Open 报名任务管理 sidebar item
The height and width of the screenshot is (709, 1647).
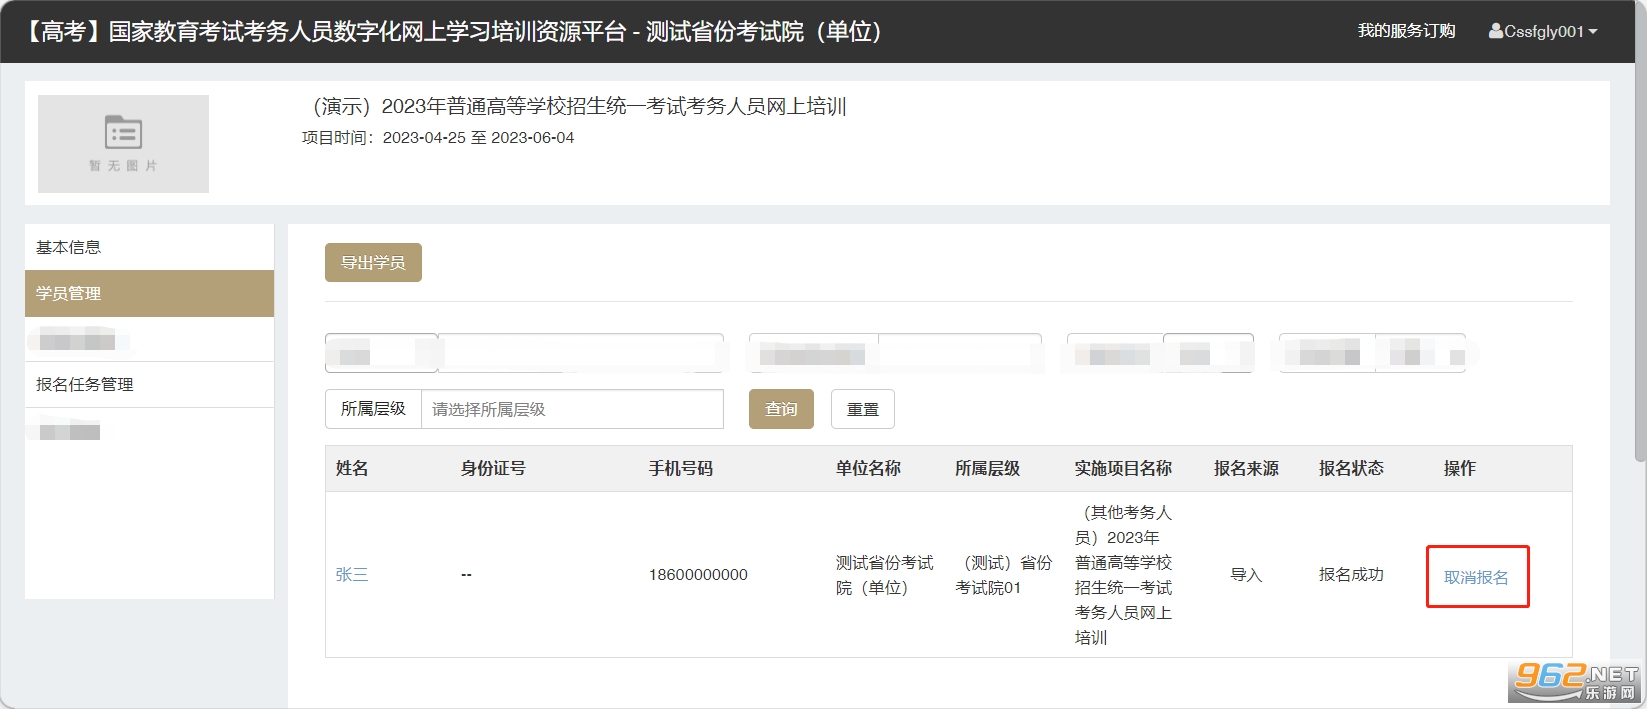pos(149,384)
